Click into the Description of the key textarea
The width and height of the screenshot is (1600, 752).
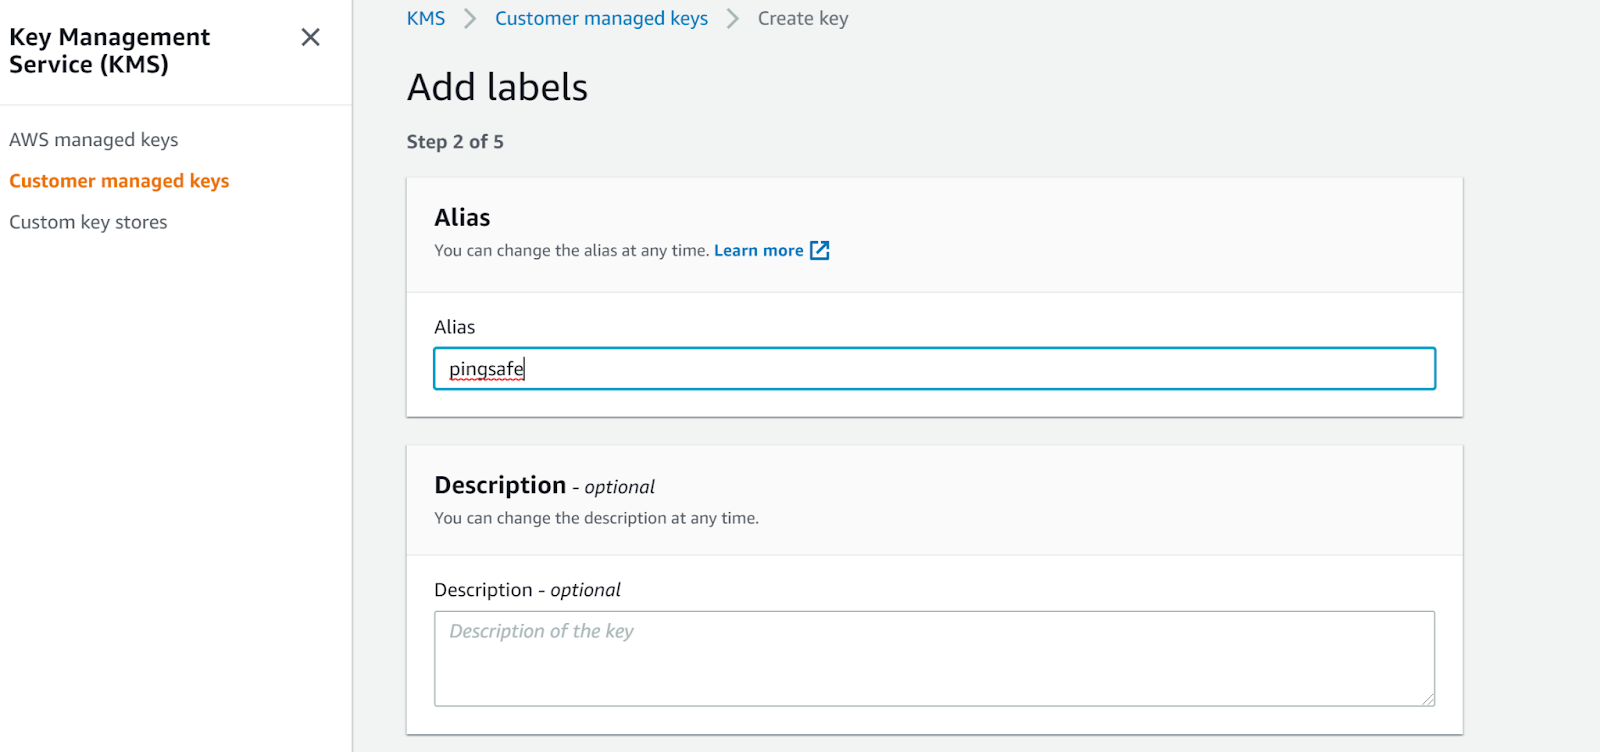tap(934, 658)
